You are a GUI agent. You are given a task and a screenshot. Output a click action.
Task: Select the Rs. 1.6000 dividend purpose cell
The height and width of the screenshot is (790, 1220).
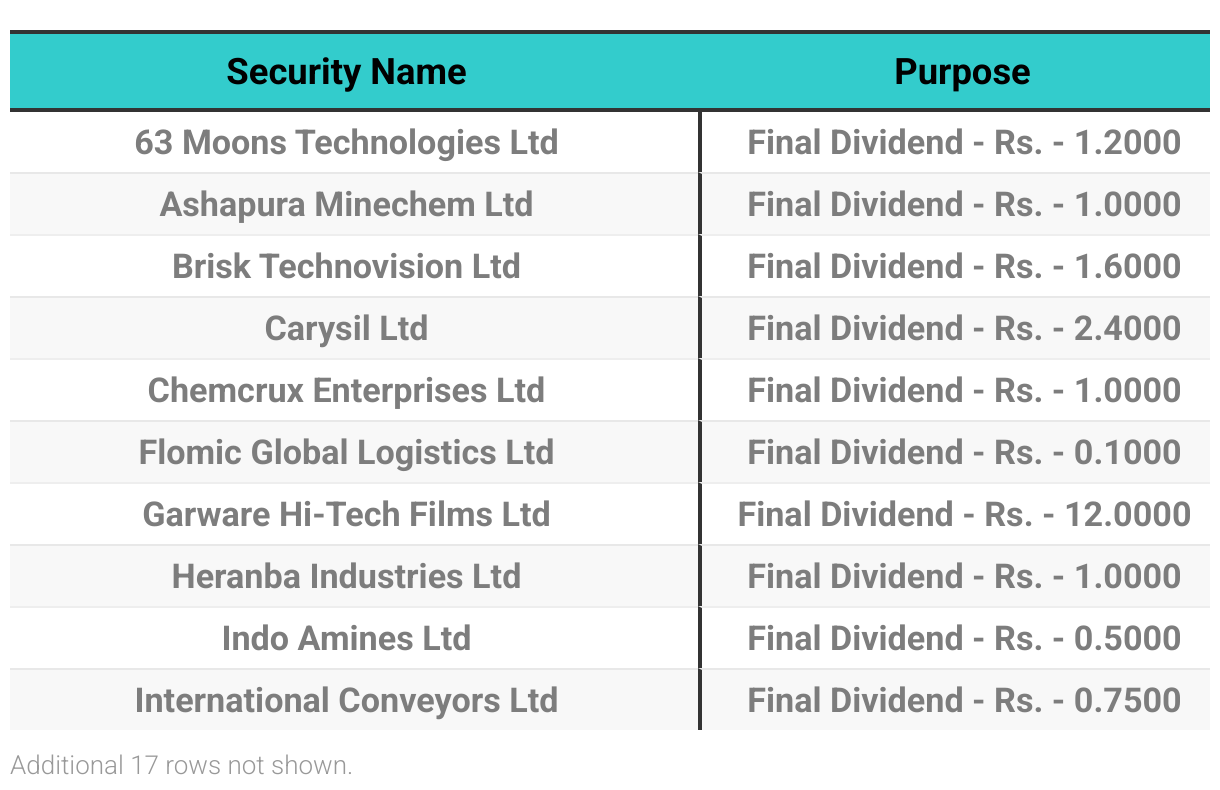point(964,266)
